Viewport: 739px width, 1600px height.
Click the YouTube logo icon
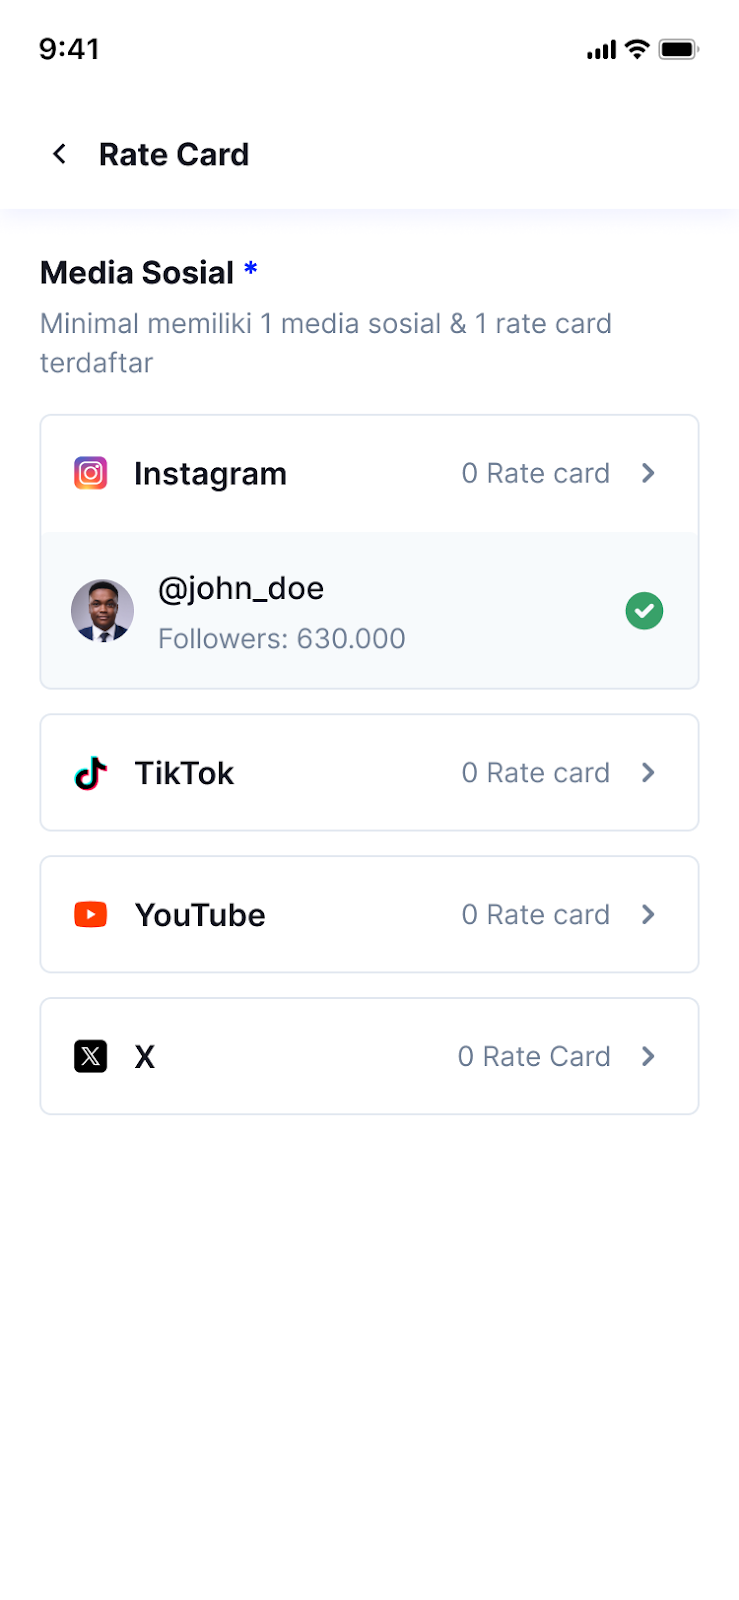tap(91, 915)
